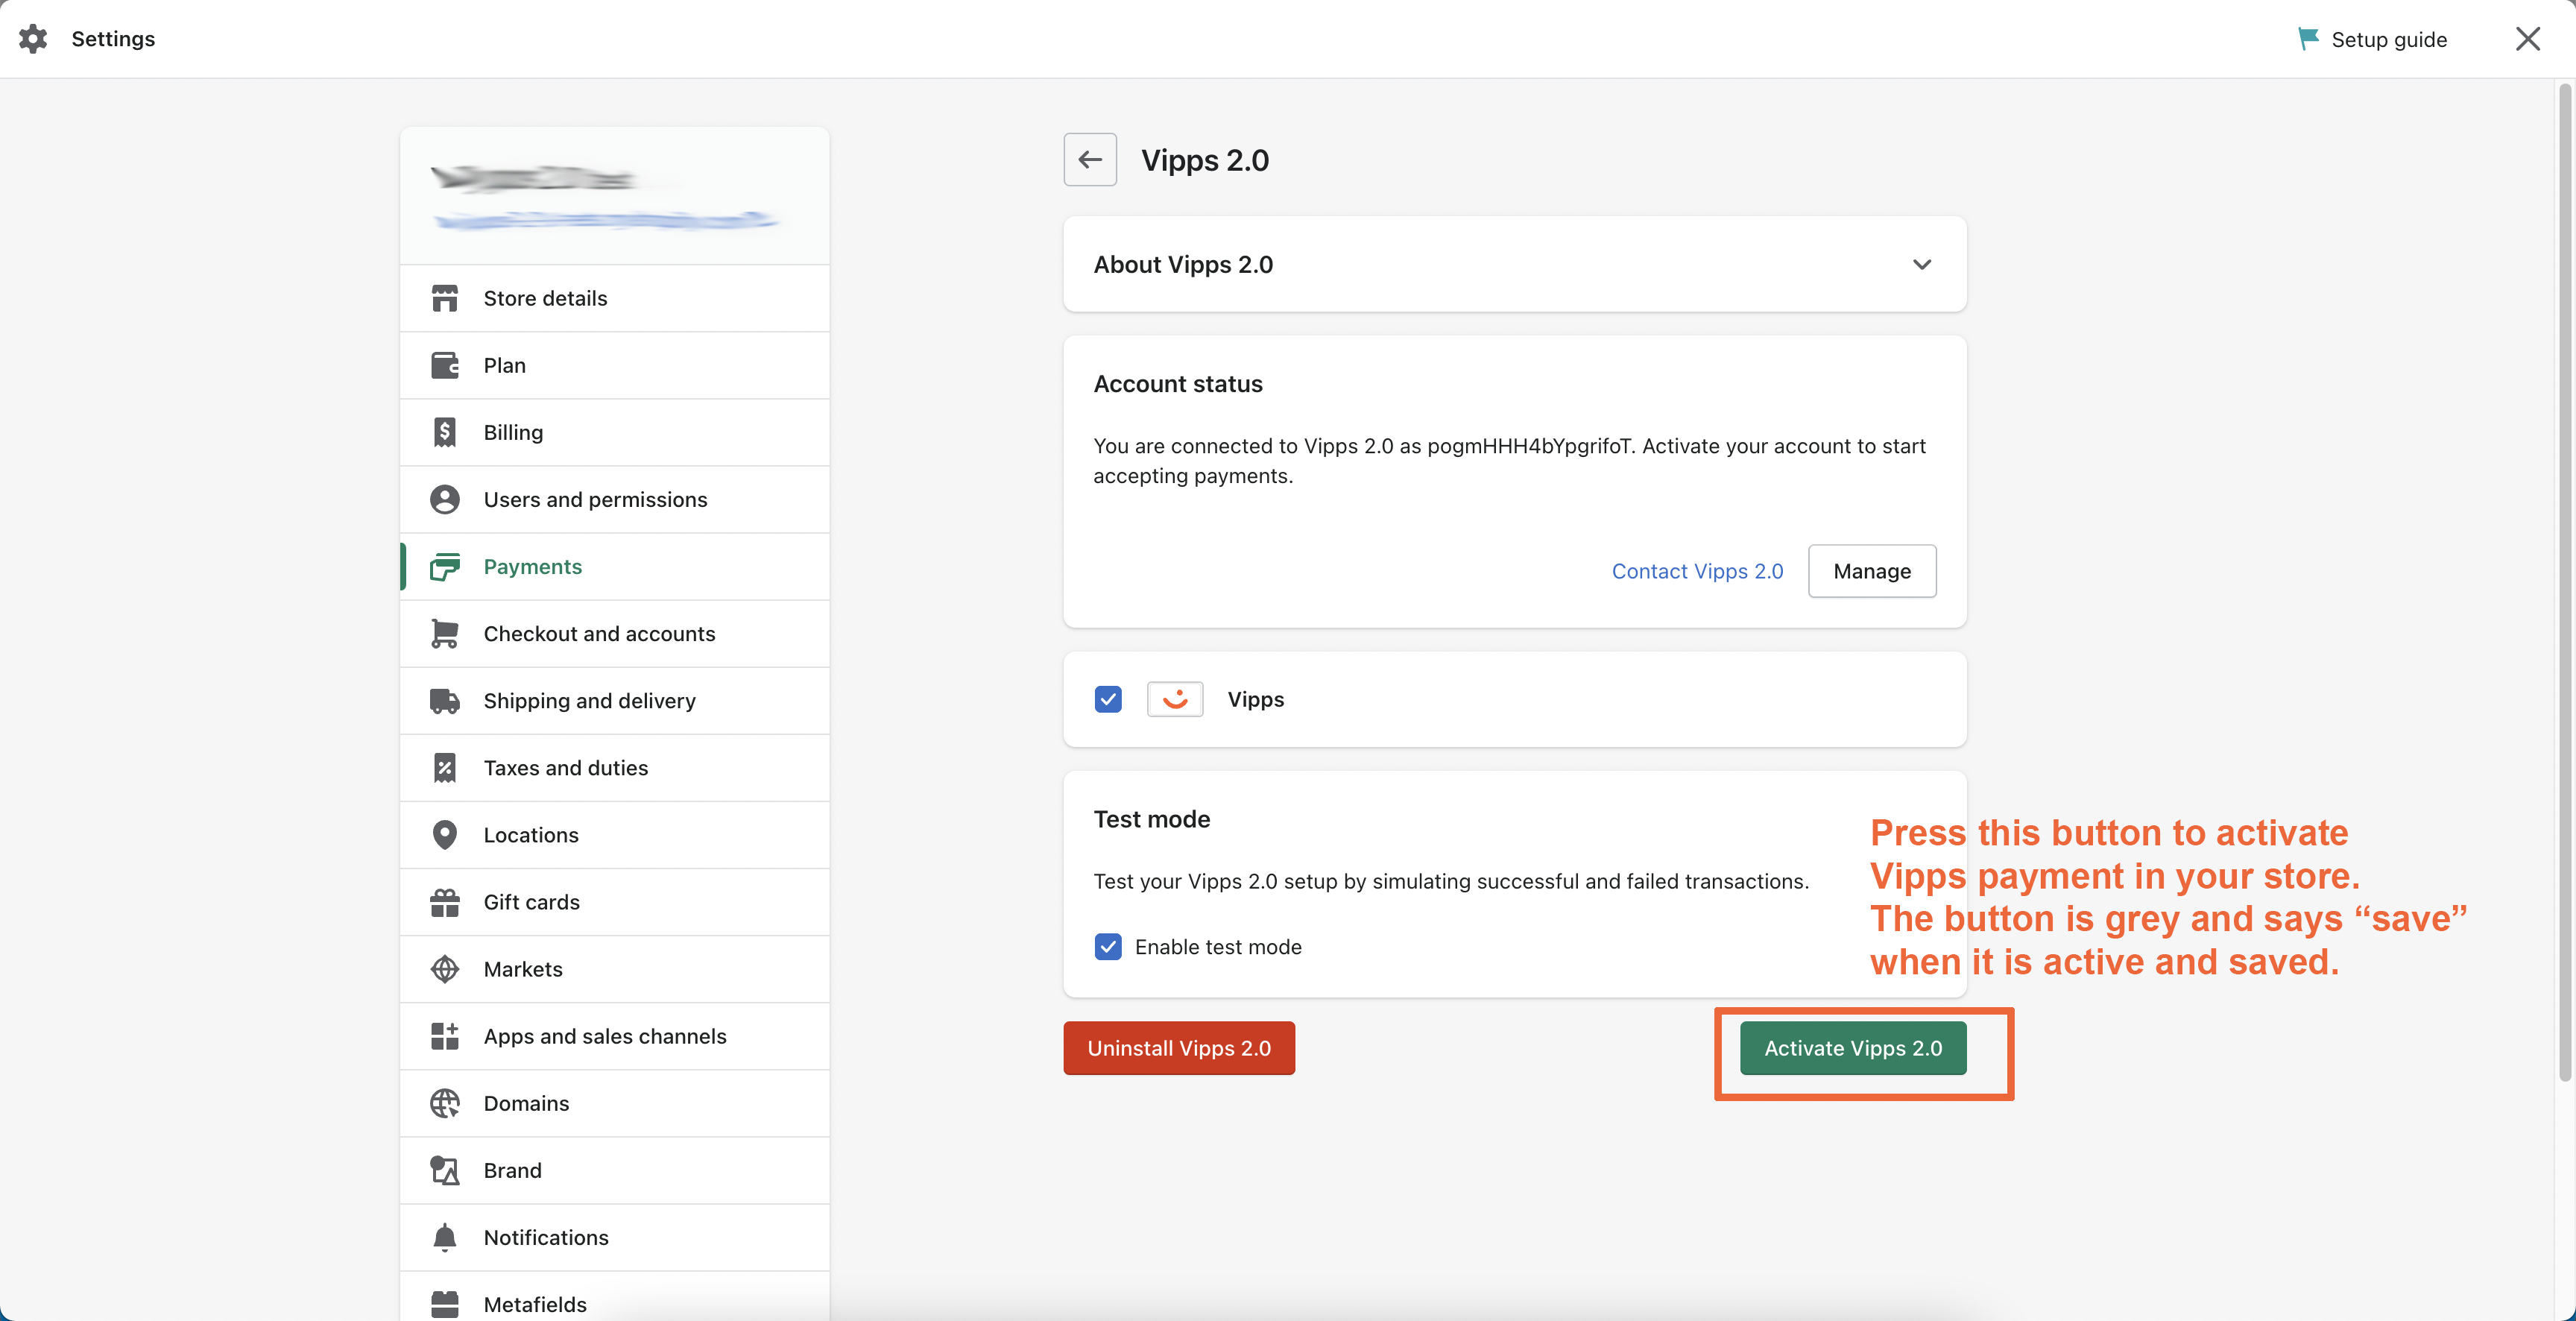This screenshot has height=1321, width=2576.
Task: Enable test mode checkbox for Vipps
Action: (1108, 945)
